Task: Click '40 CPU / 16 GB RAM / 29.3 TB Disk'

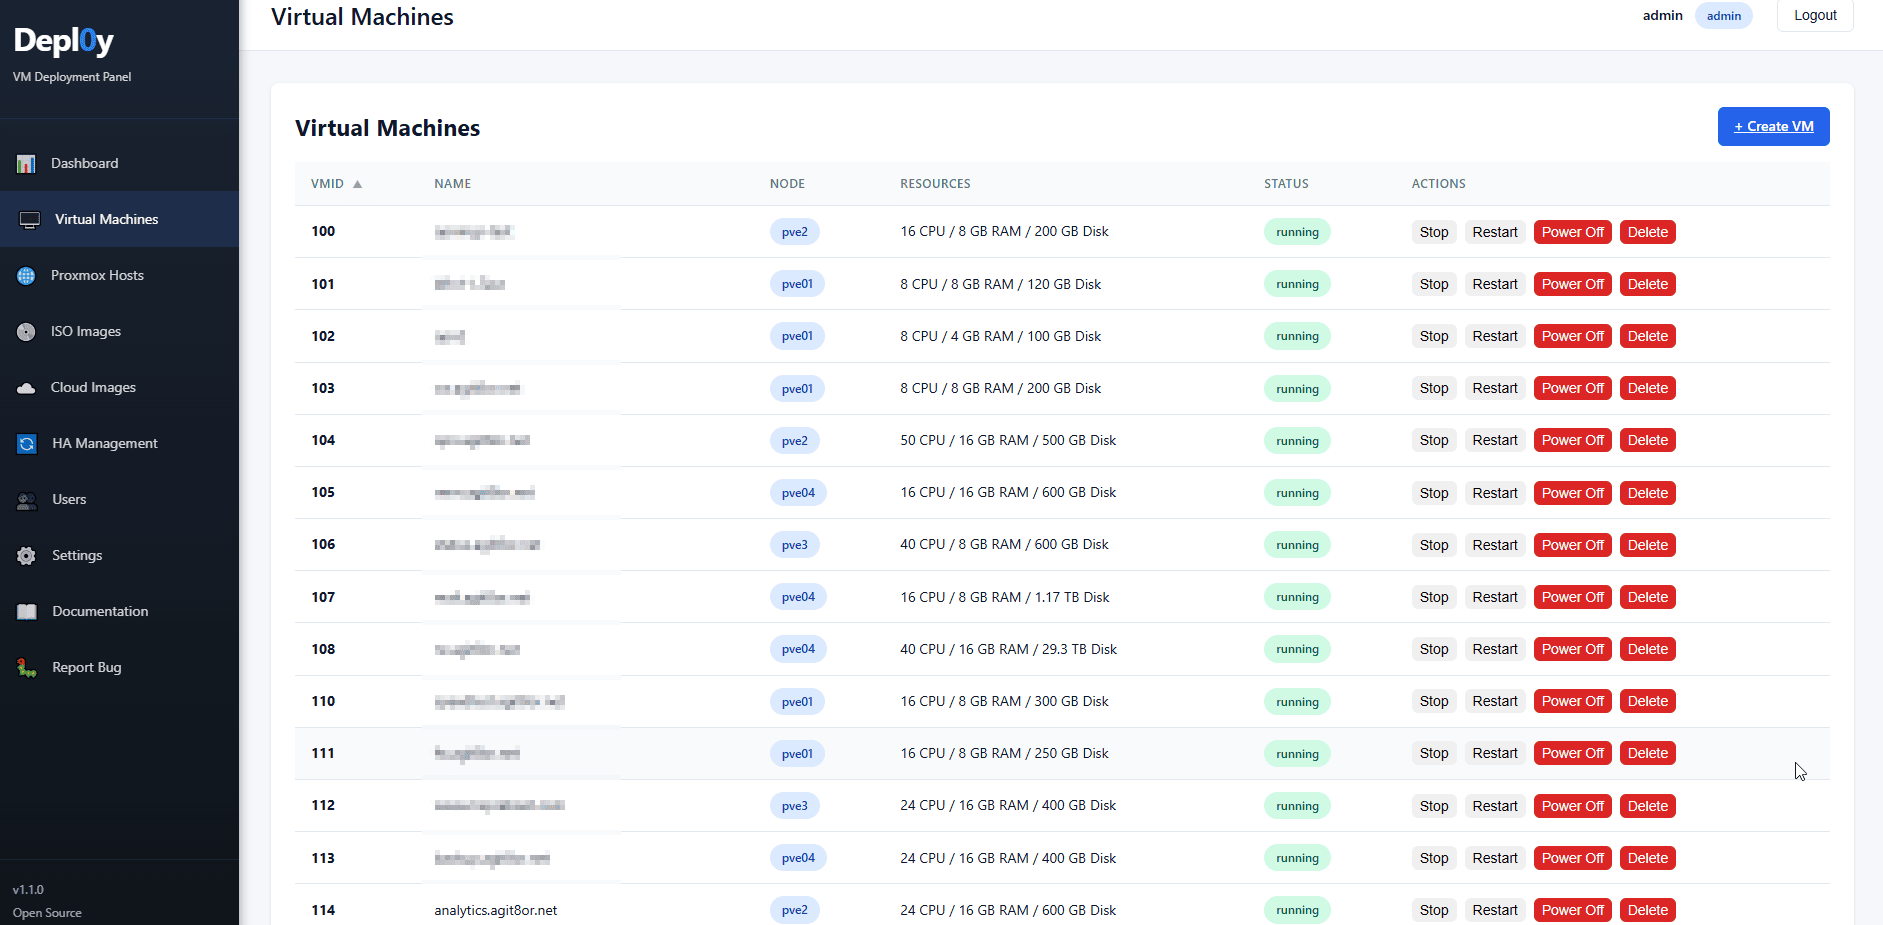Action: pos(1008,649)
